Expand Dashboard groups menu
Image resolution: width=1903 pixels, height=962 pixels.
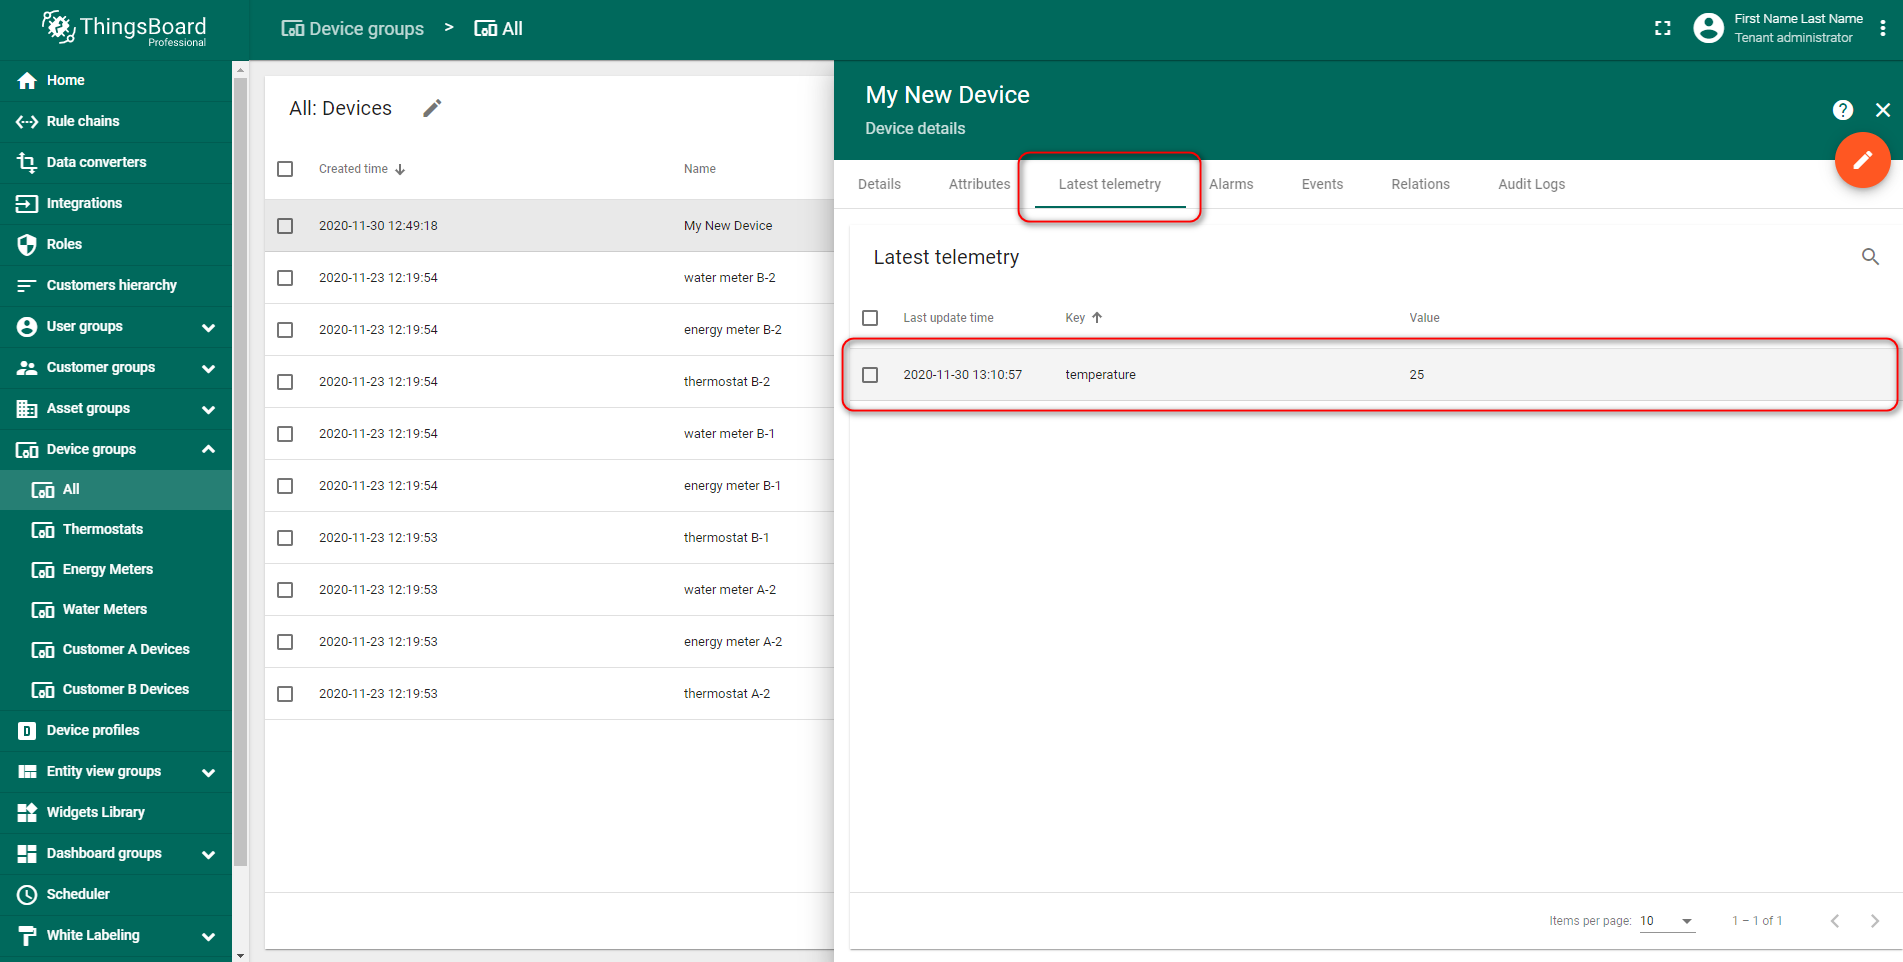click(x=208, y=854)
